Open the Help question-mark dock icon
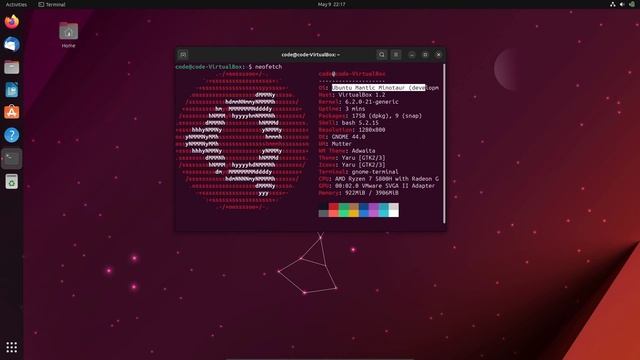 click(x=12, y=135)
